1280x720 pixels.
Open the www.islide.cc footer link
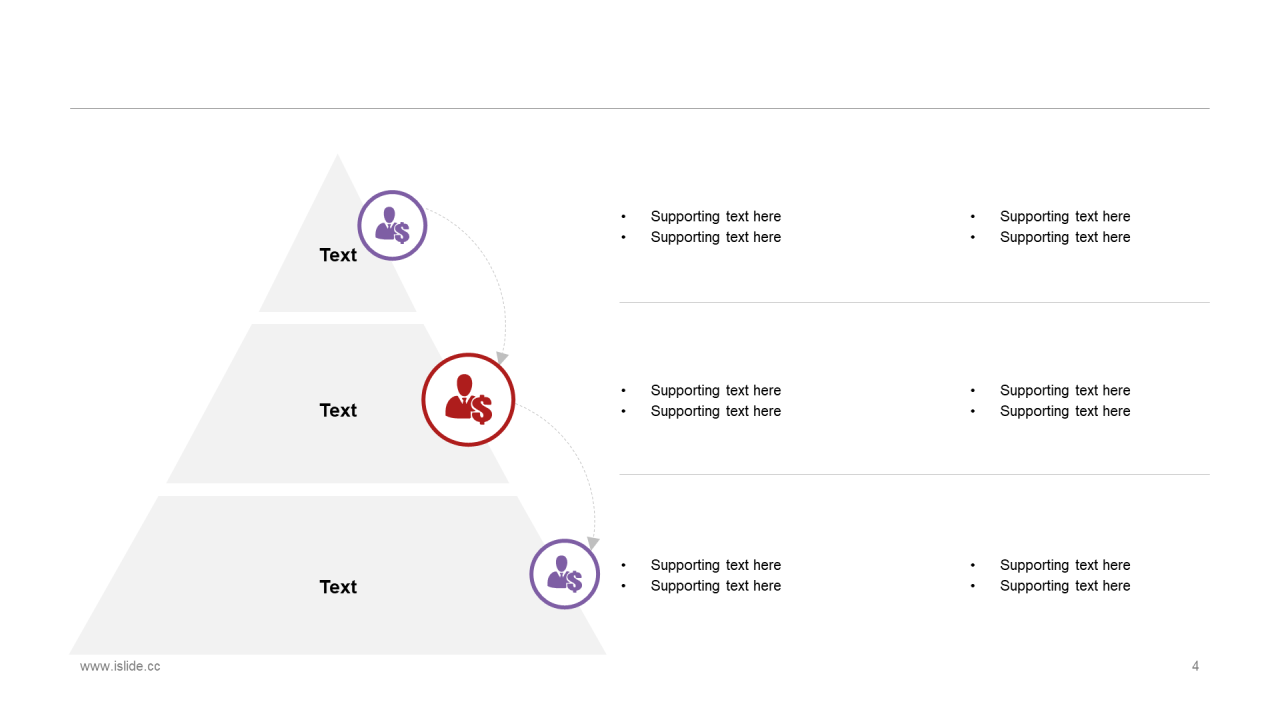point(120,666)
